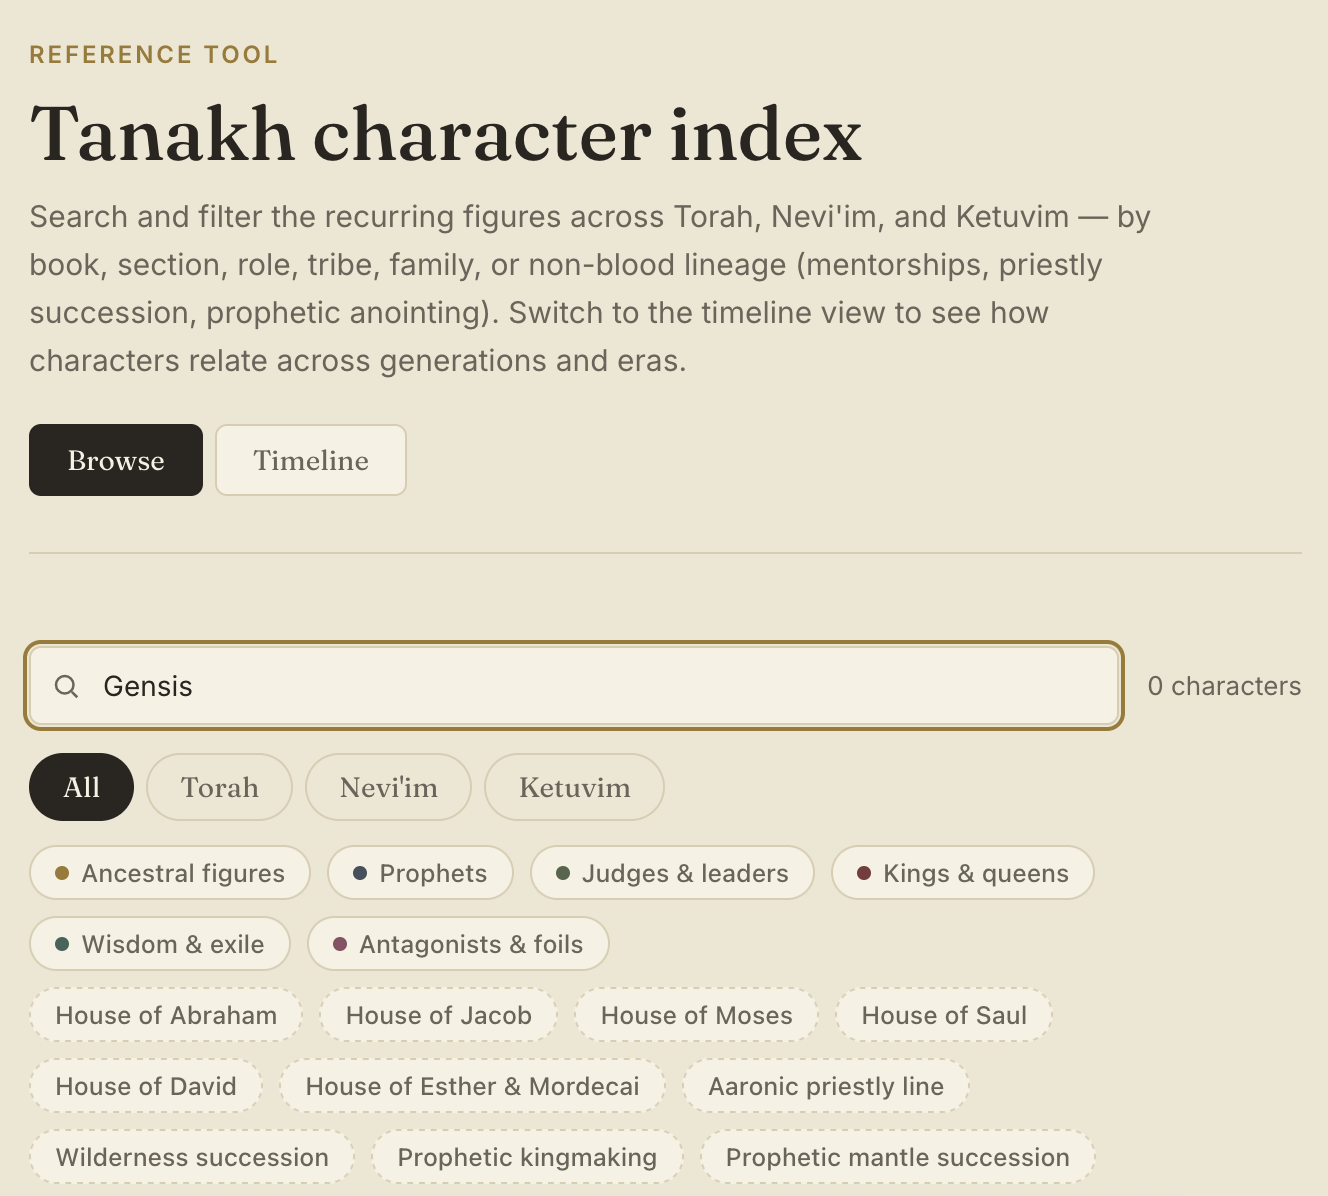Viewport: 1328px width, 1196px height.
Task: Select the Browse view tab
Action: pyautogui.click(x=116, y=460)
